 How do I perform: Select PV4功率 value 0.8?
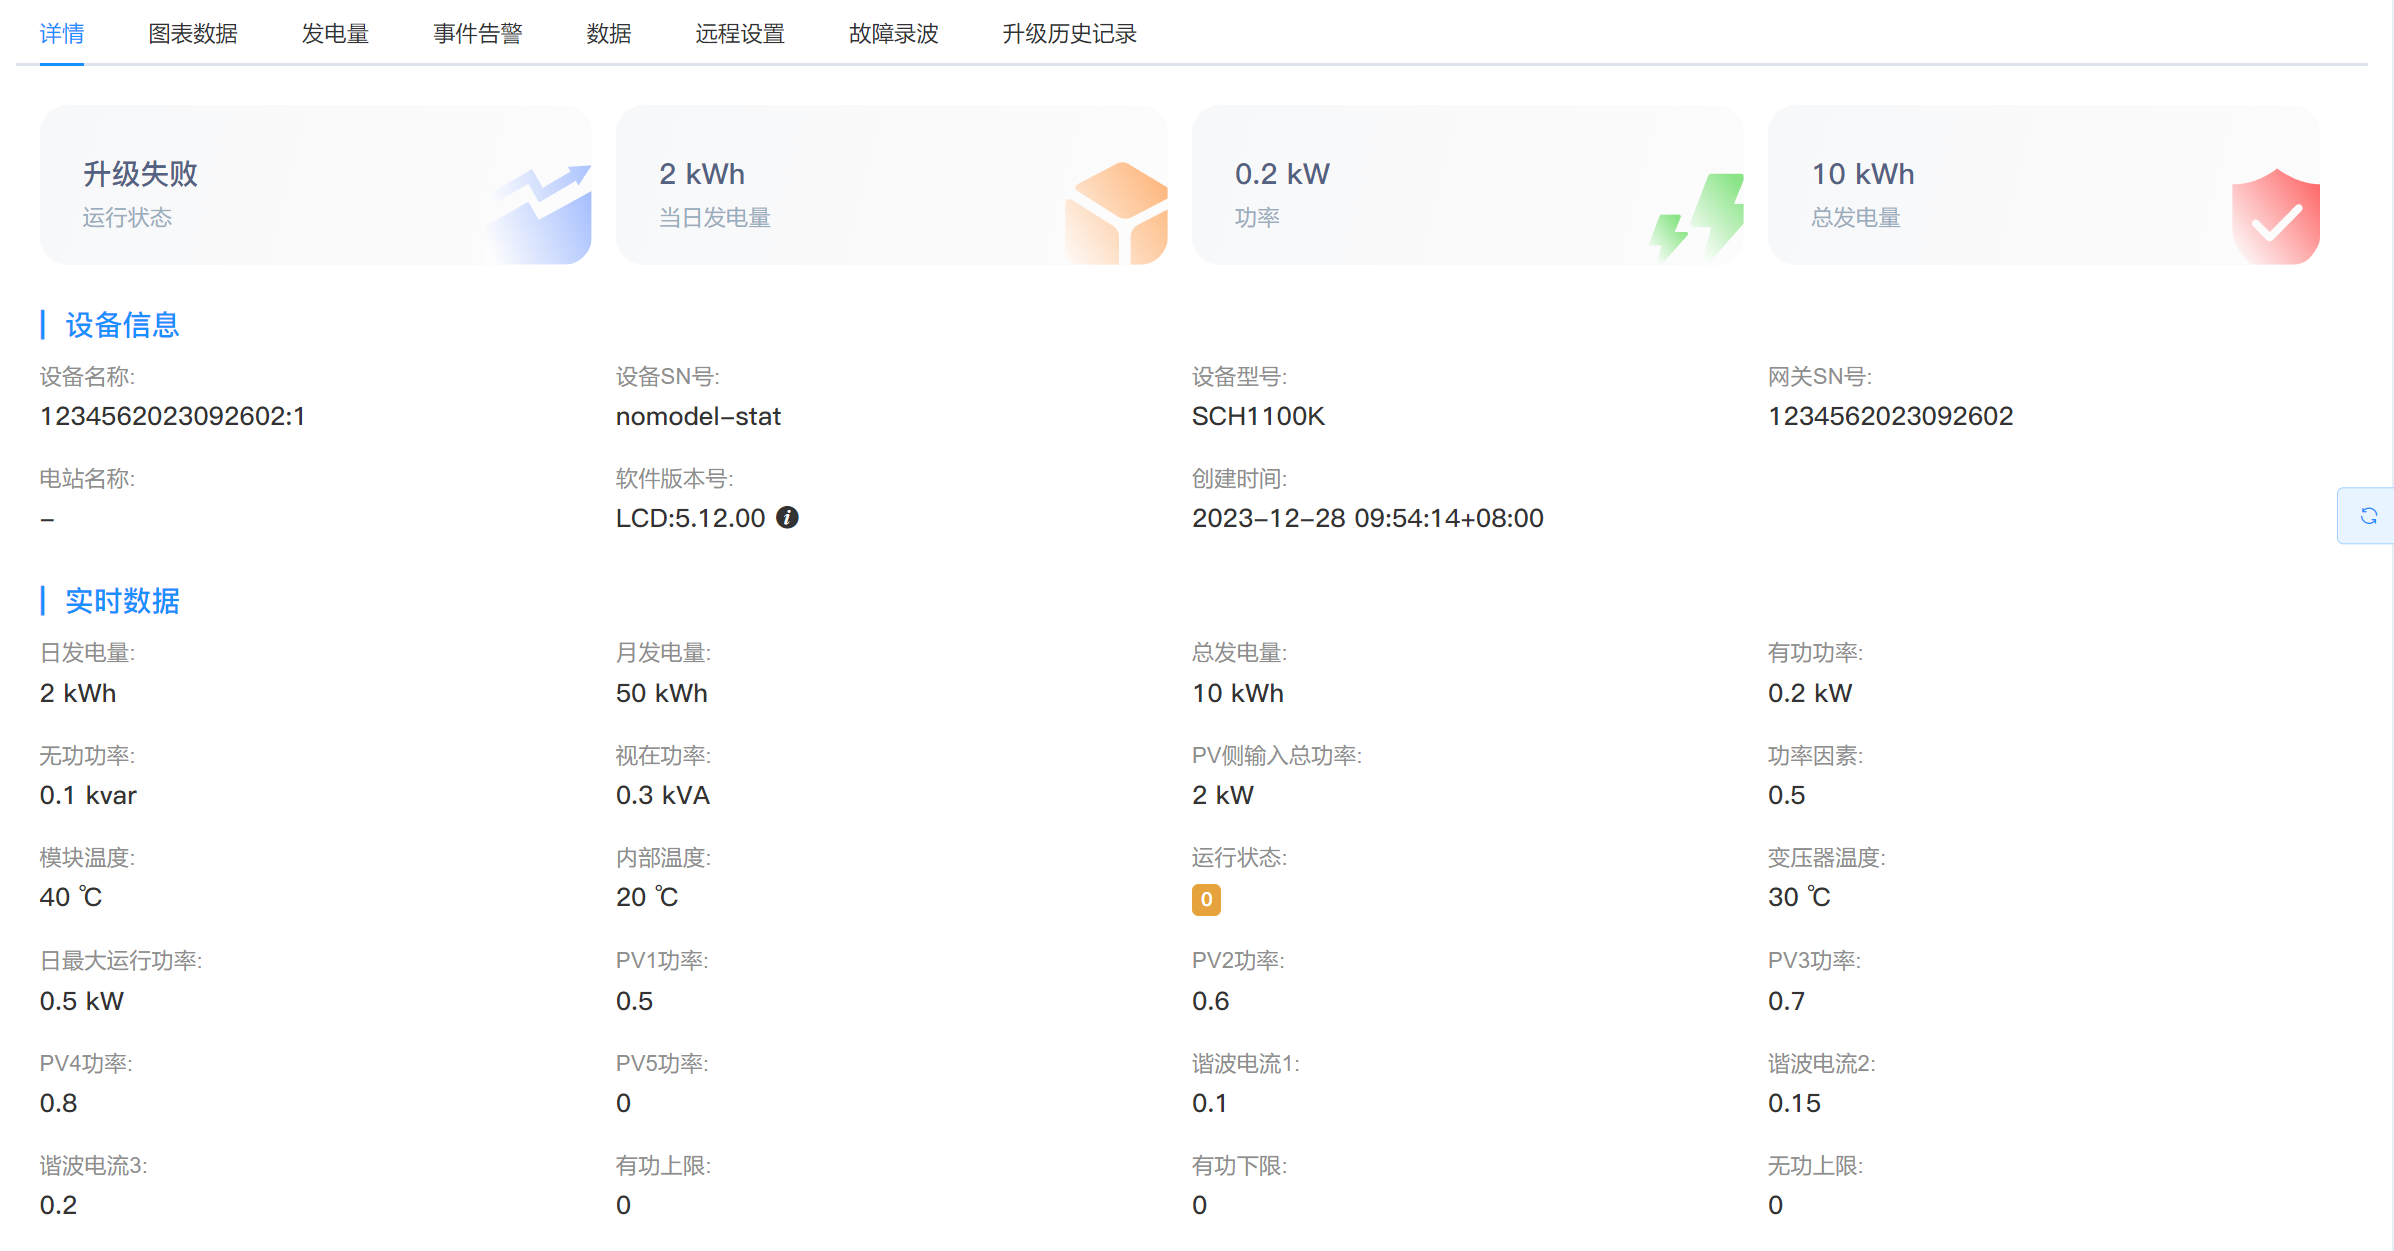click(58, 1103)
